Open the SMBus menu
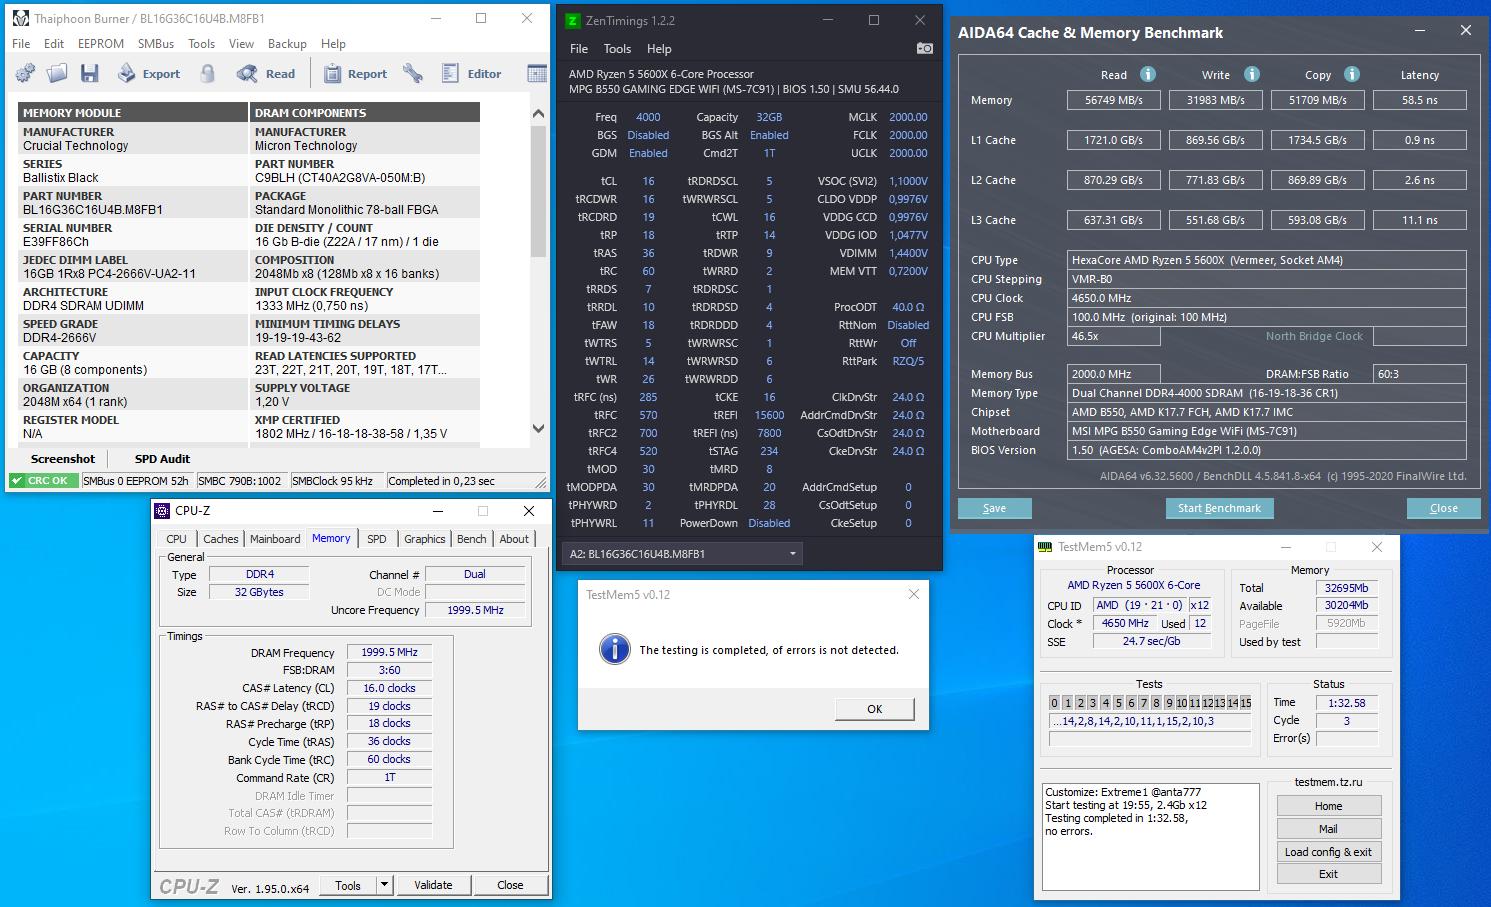This screenshot has height=907, width=1491. (156, 44)
